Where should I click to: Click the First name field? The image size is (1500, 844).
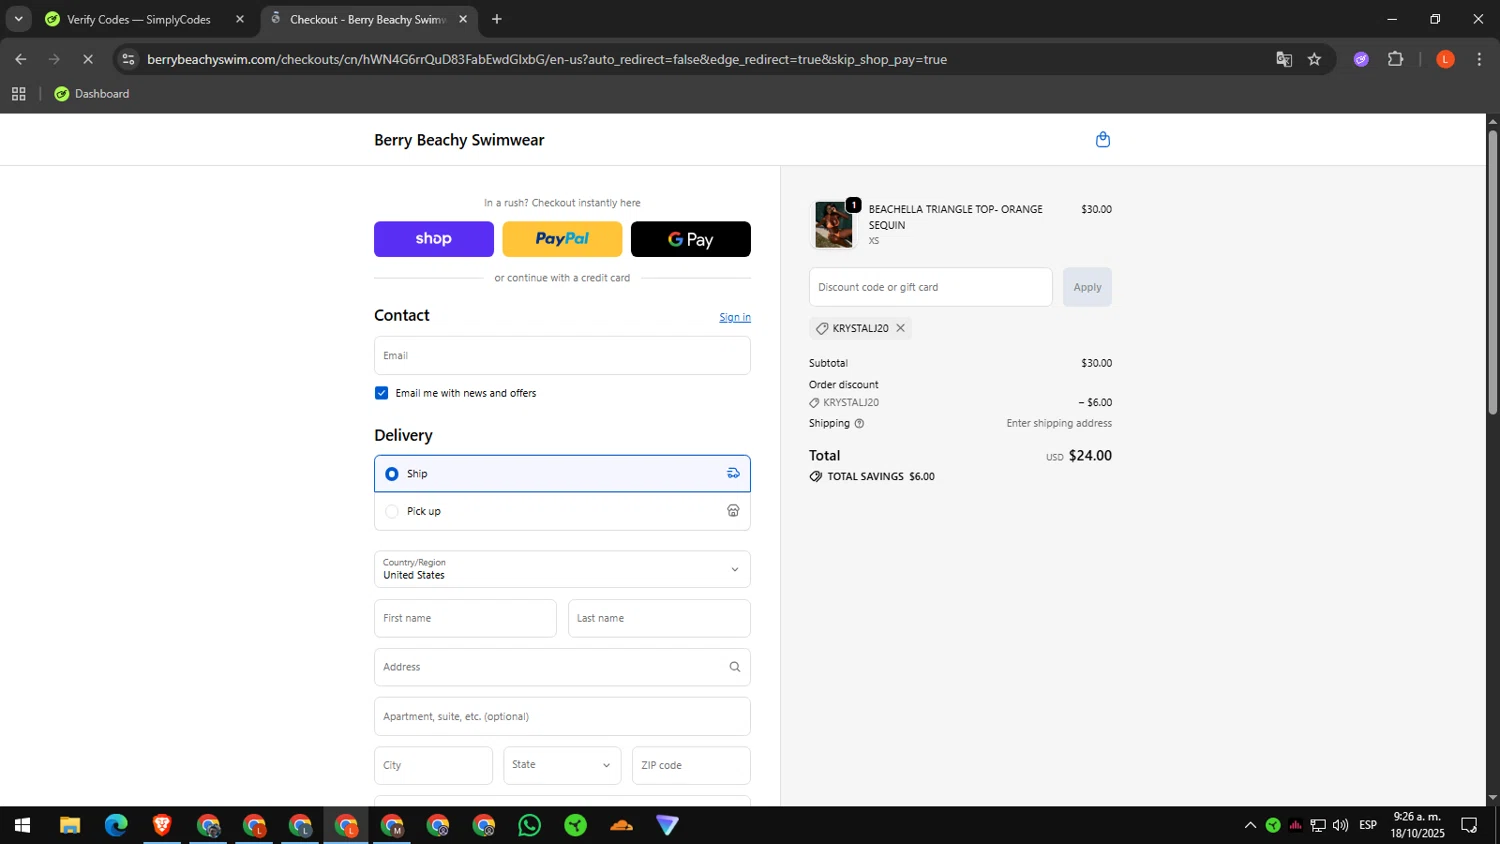465,618
